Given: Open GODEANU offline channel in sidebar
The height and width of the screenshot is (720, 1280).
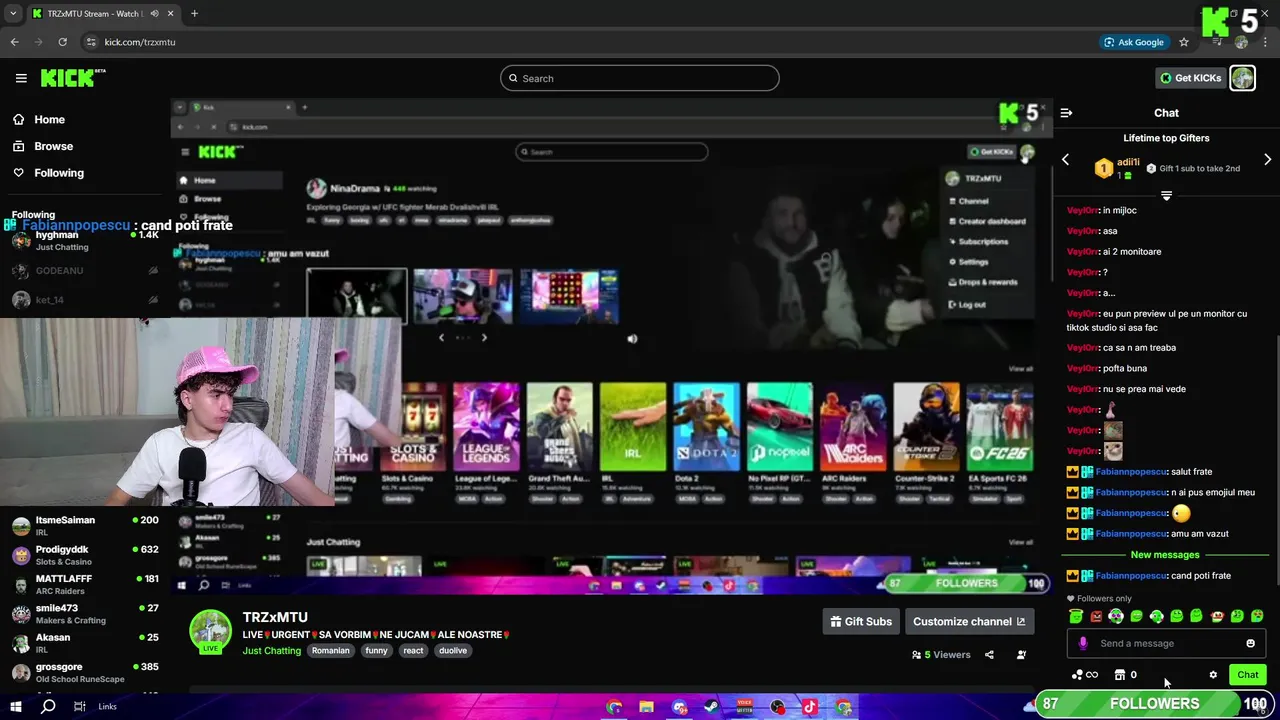Looking at the screenshot, I should pos(86,271).
